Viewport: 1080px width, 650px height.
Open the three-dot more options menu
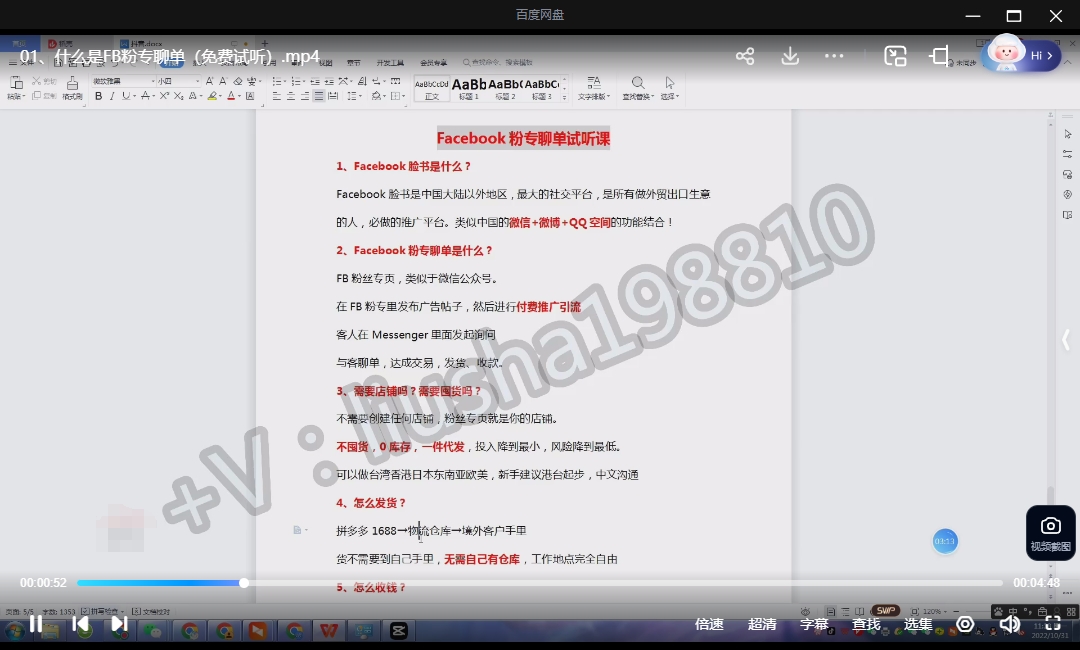[x=834, y=56]
